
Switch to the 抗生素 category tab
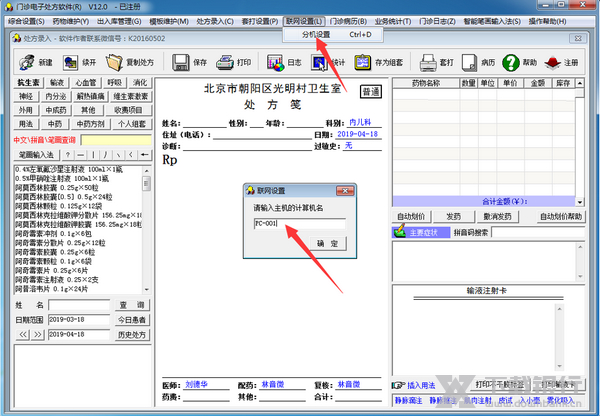pos(28,82)
